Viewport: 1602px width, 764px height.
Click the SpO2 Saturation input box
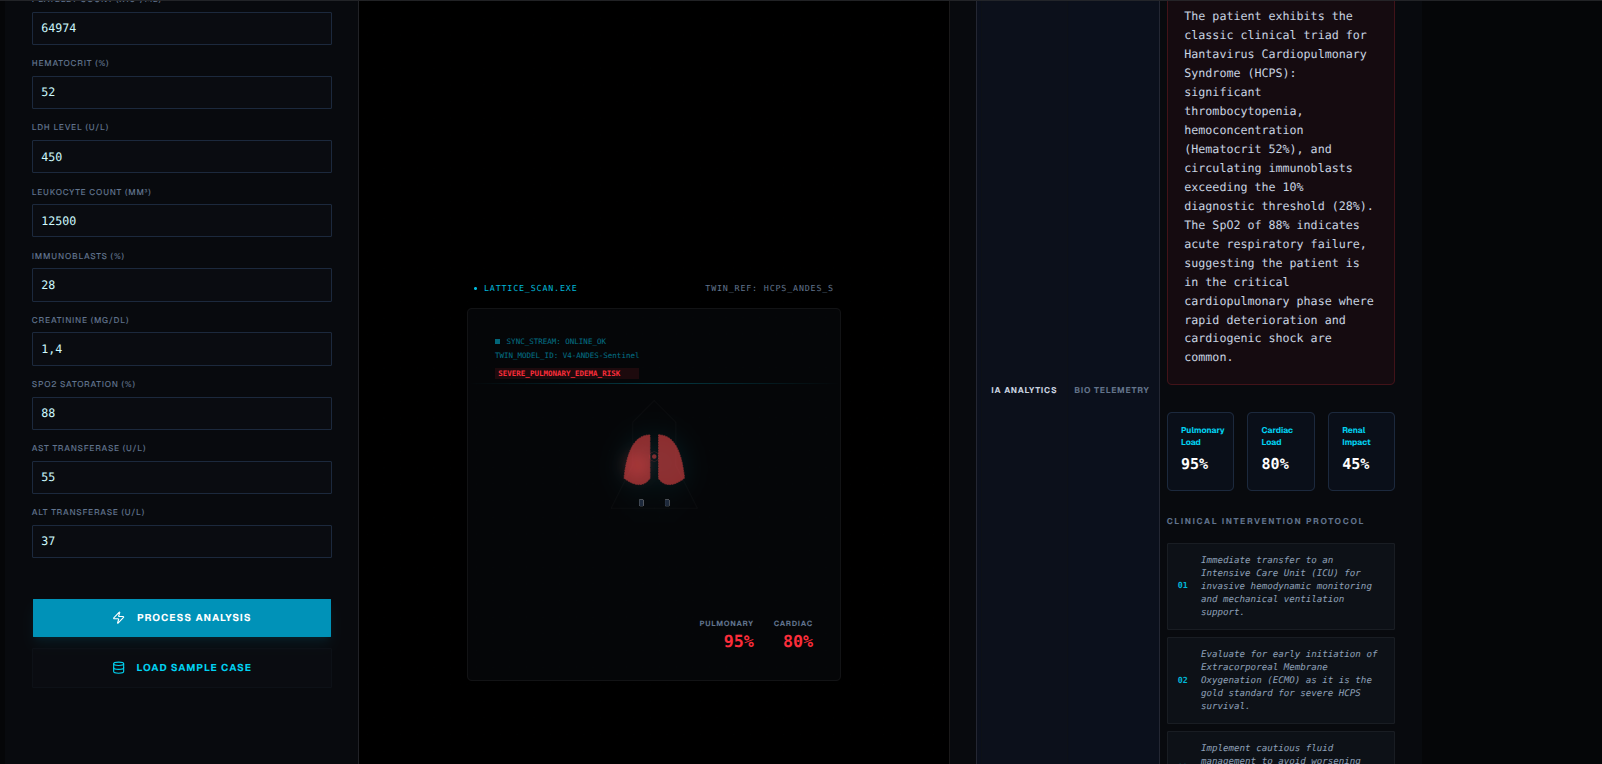coord(182,413)
